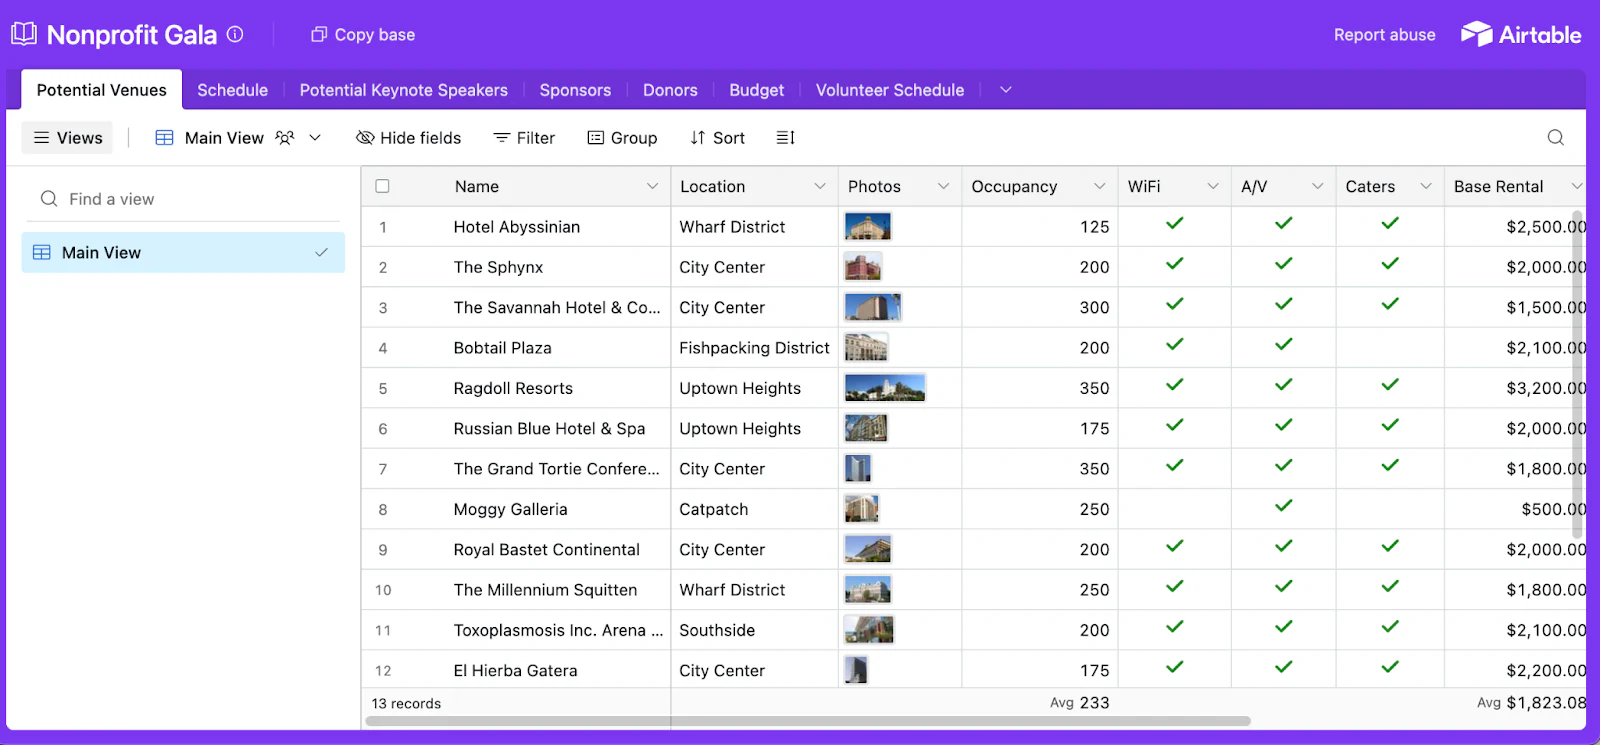1600x745 pixels.
Task: Open the Airtable logo link
Action: click(x=1521, y=34)
